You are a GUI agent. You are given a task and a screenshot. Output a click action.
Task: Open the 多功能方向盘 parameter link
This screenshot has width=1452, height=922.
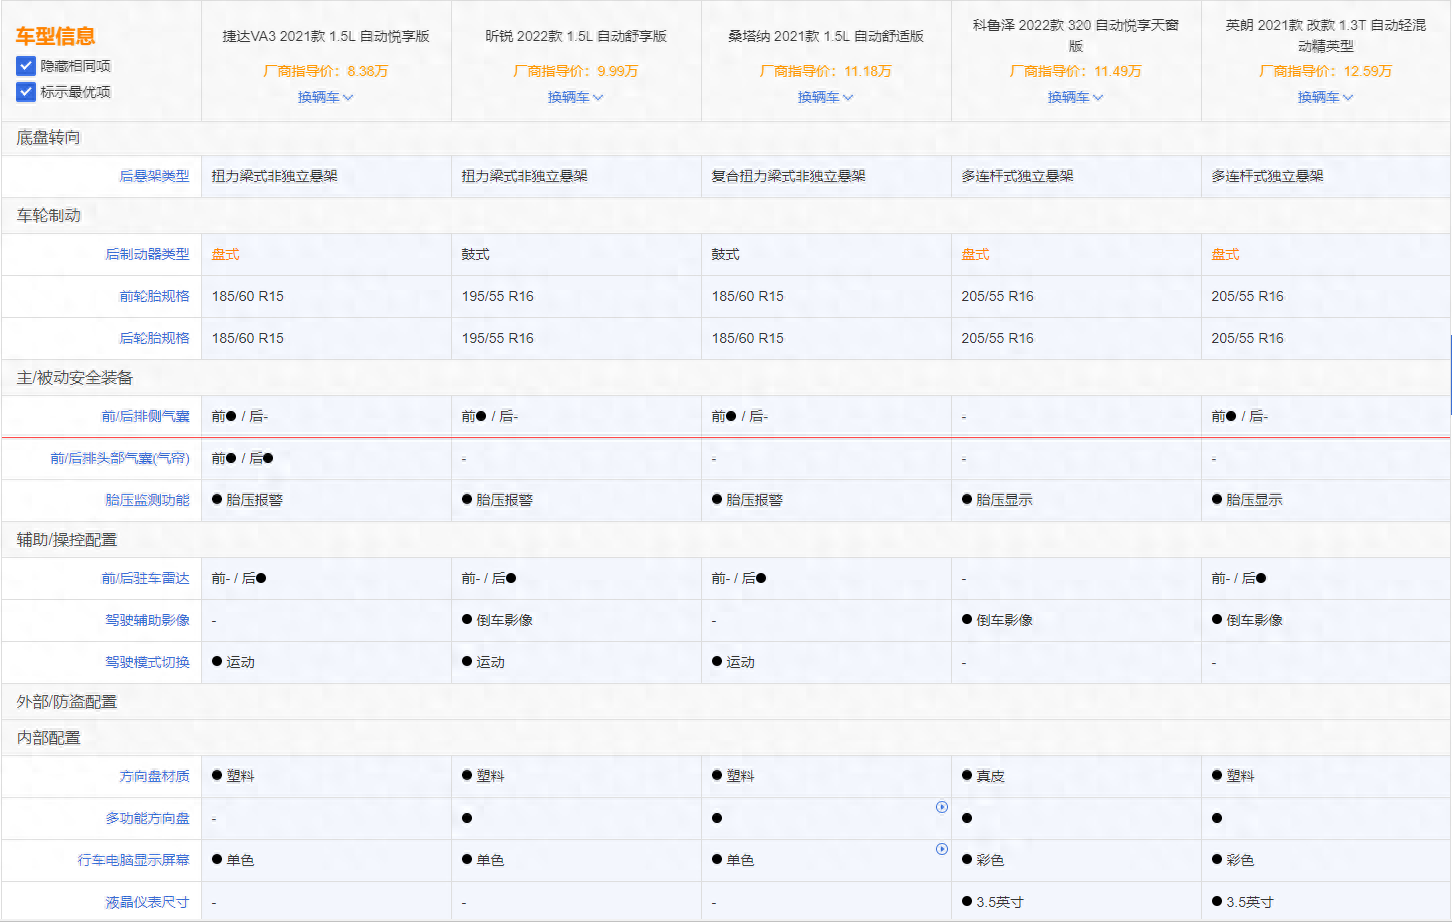click(x=147, y=818)
